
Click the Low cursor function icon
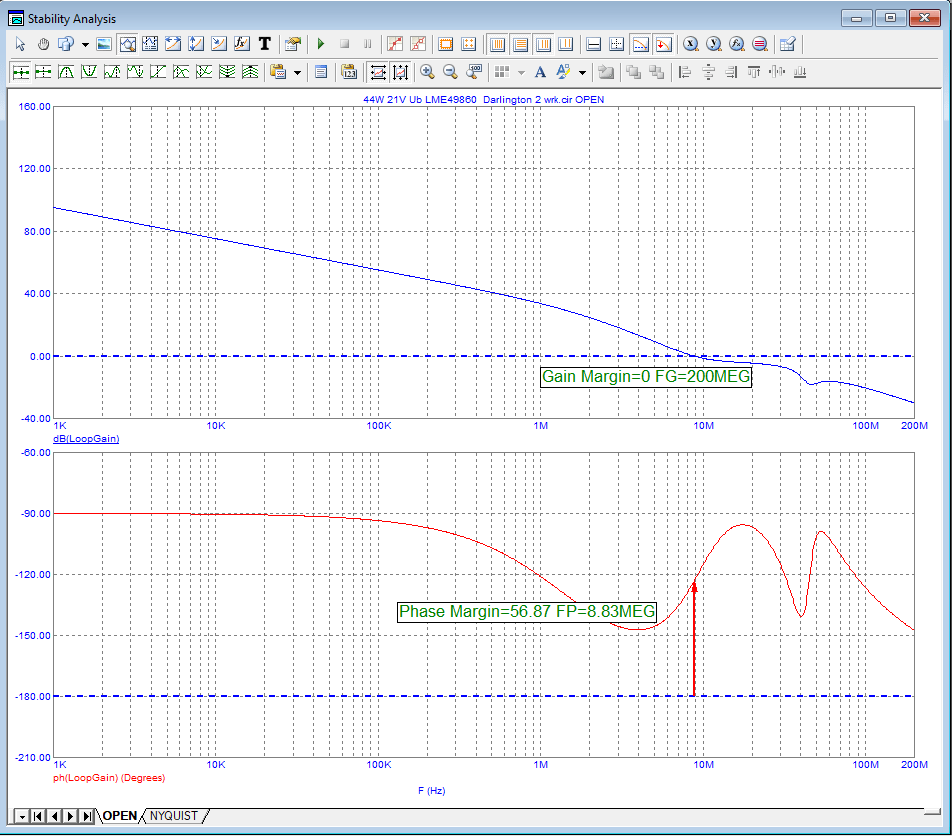point(135,72)
